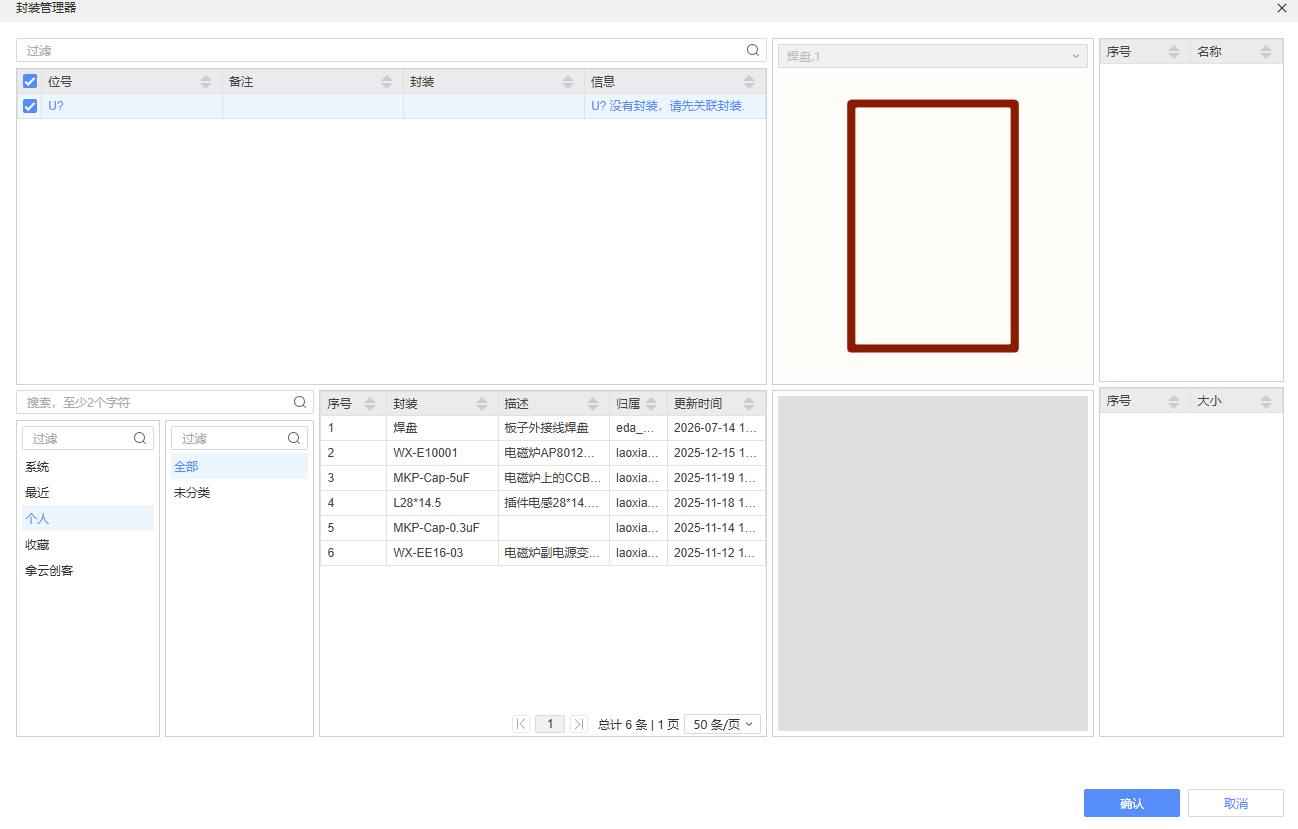
Task: Select the MKP-Cap-5uF footprint
Action: (x=543, y=478)
